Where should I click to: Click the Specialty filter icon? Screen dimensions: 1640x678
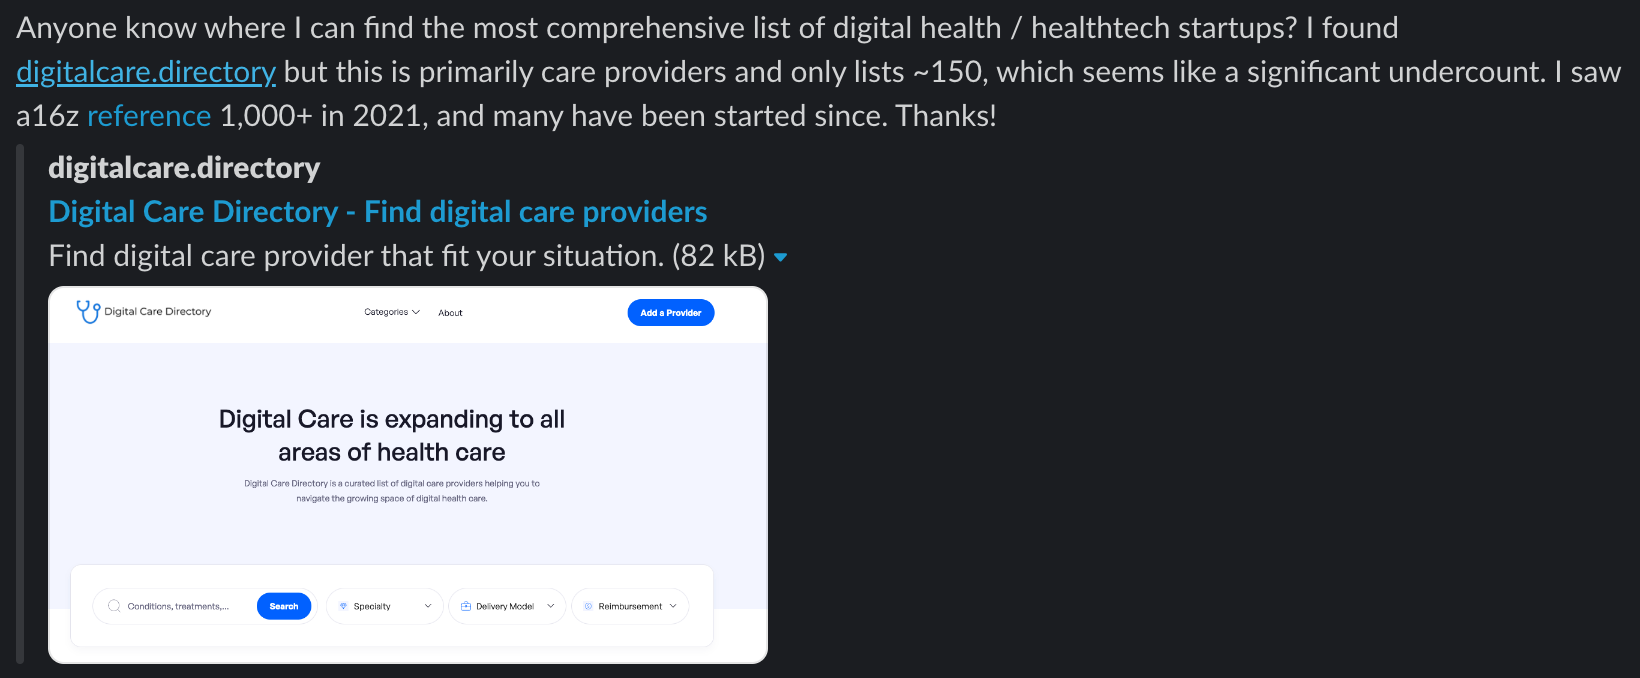pos(343,606)
